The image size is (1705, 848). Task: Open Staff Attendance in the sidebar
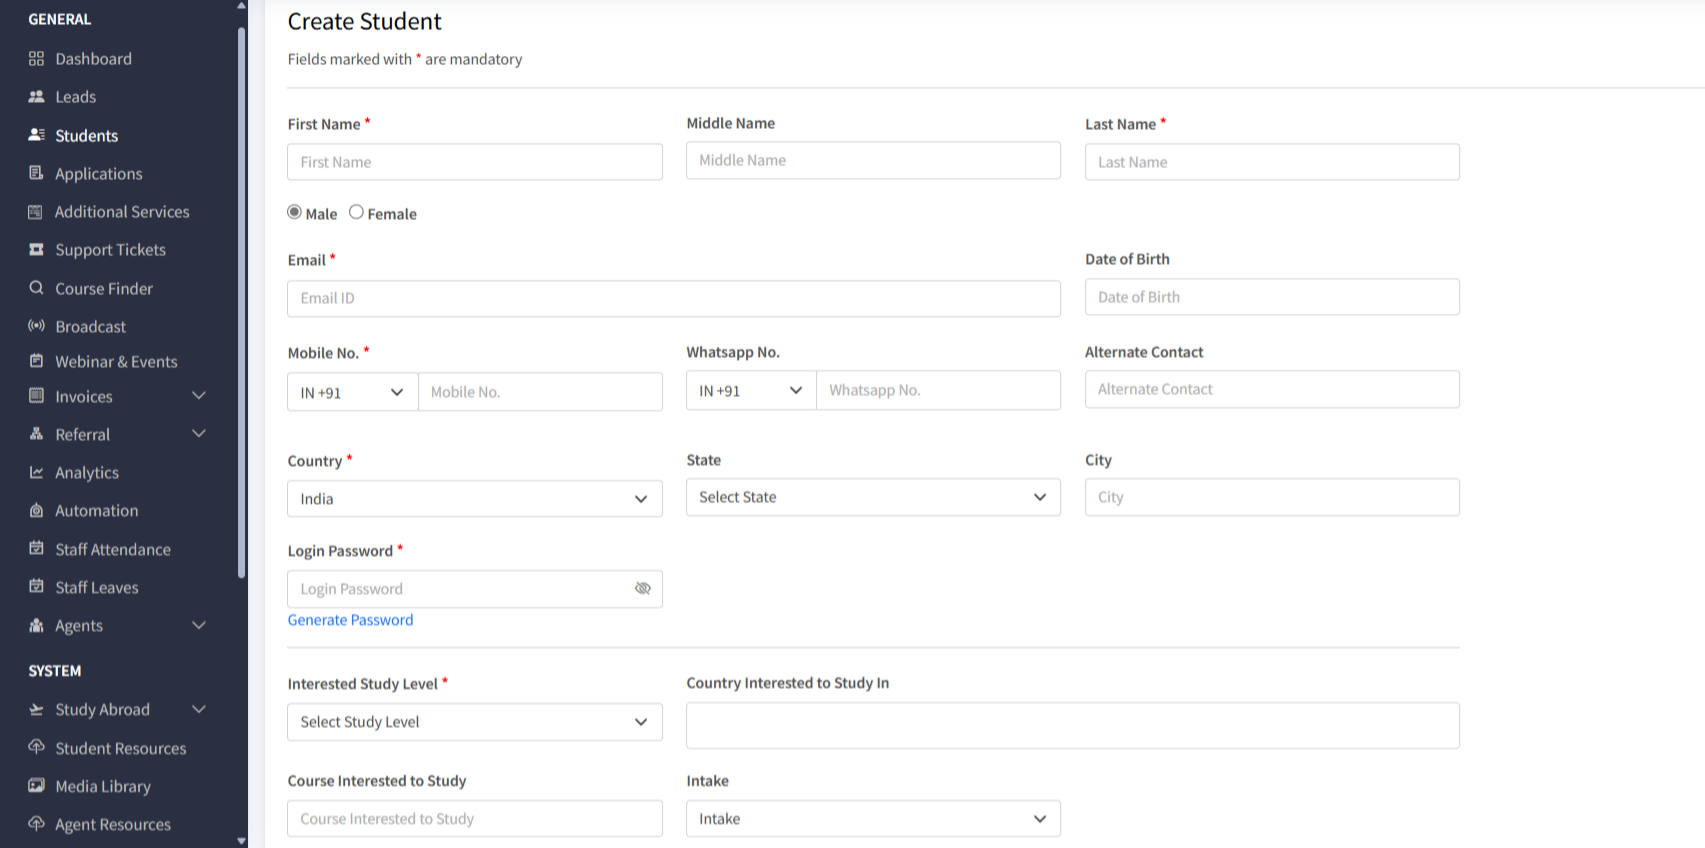pyautogui.click(x=112, y=550)
